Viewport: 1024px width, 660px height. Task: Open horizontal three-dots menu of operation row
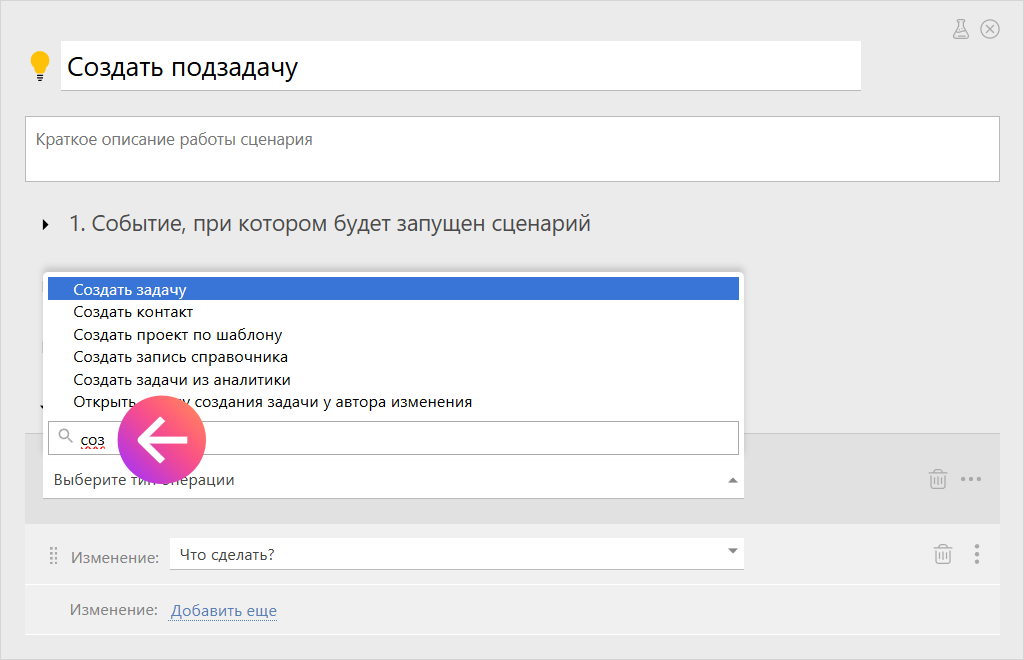[971, 479]
